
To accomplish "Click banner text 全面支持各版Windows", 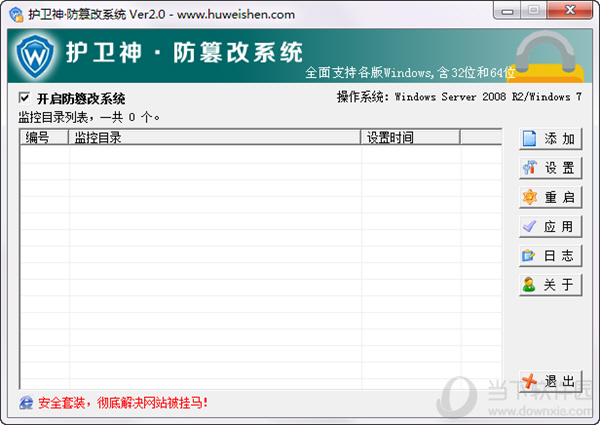I will [x=410, y=72].
